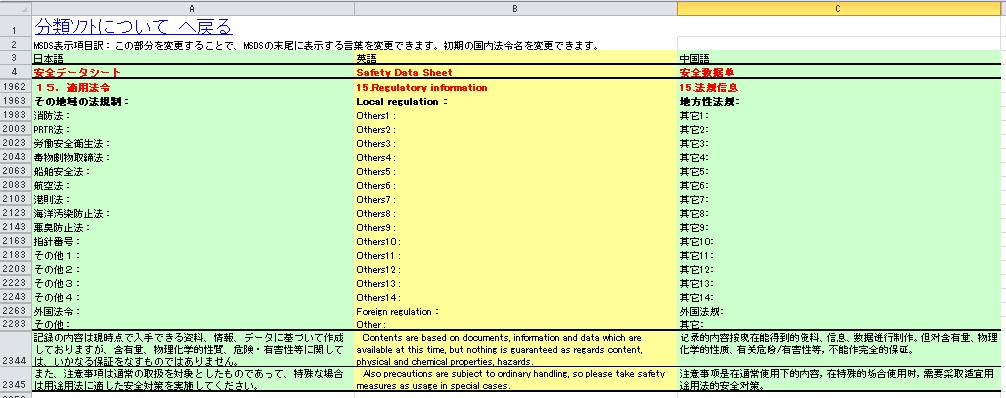Select the Local regulation cell
The width and height of the screenshot is (1006, 398).
pyautogui.click(x=515, y=101)
